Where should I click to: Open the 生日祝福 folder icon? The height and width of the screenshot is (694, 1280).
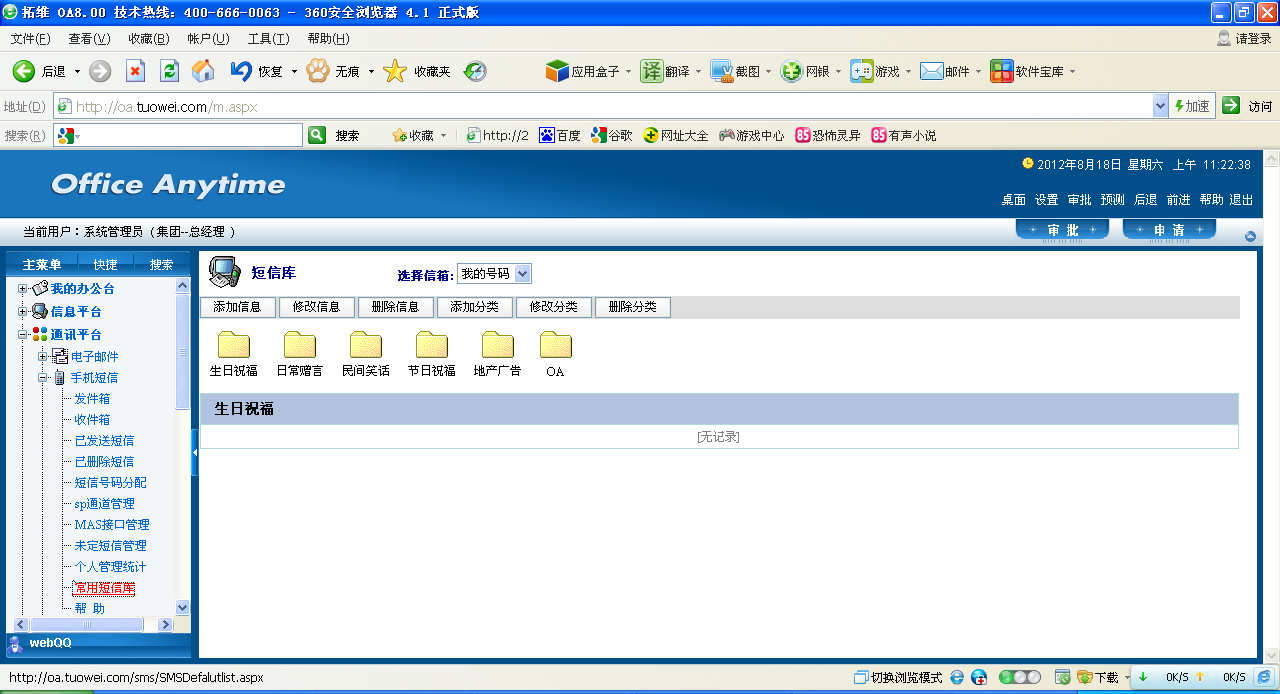point(234,345)
